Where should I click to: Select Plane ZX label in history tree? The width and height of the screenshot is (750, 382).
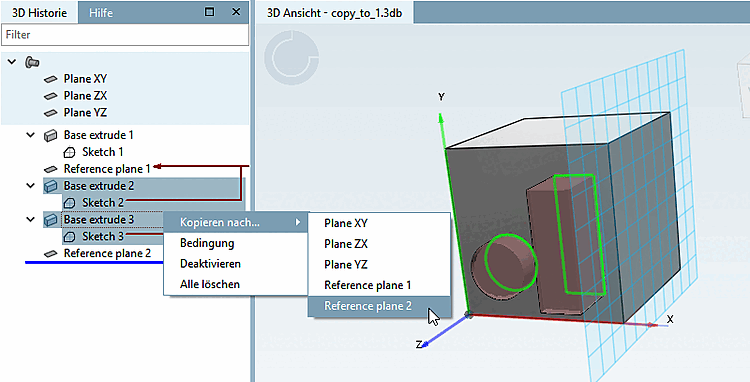85,96
